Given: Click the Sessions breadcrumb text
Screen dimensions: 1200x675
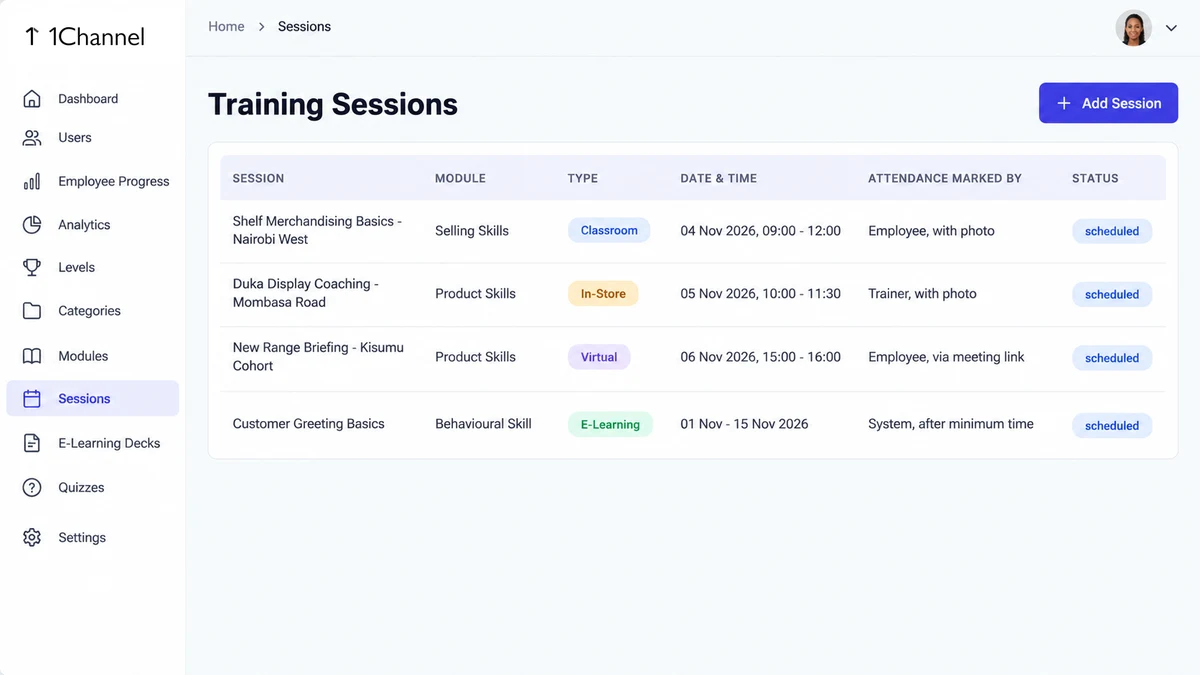Looking at the screenshot, I should coord(304,27).
